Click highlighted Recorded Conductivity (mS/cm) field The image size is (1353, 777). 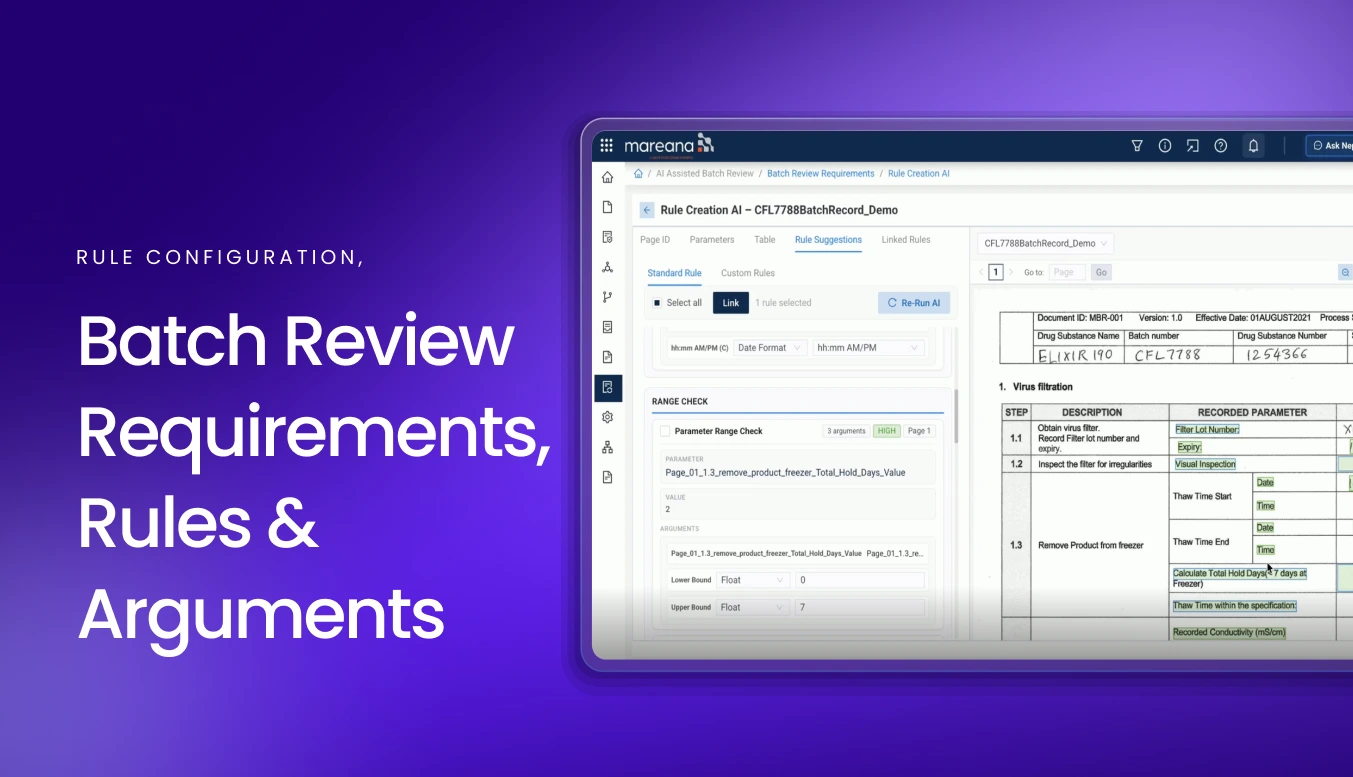click(x=1228, y=632)
